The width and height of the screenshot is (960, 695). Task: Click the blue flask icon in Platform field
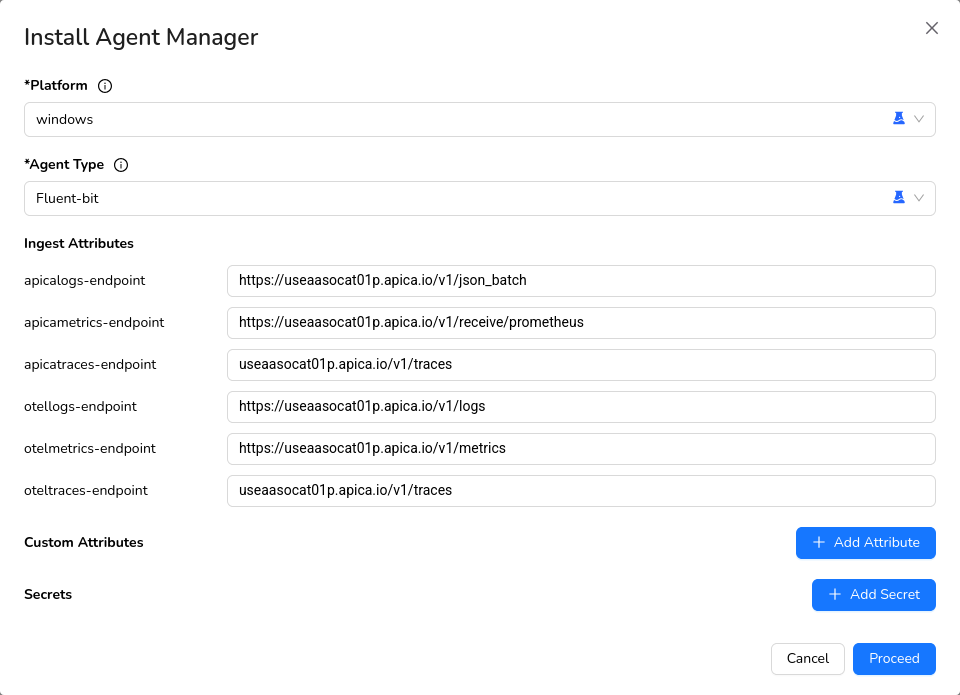tap(898, 119)
